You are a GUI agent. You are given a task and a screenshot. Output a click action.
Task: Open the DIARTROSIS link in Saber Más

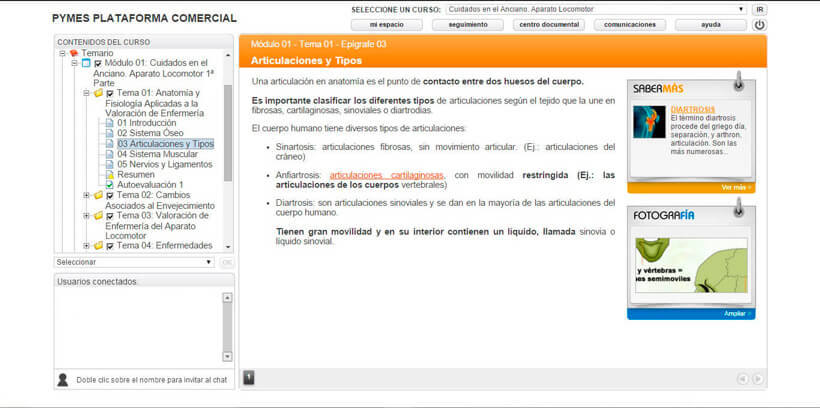tap(693, 109)
